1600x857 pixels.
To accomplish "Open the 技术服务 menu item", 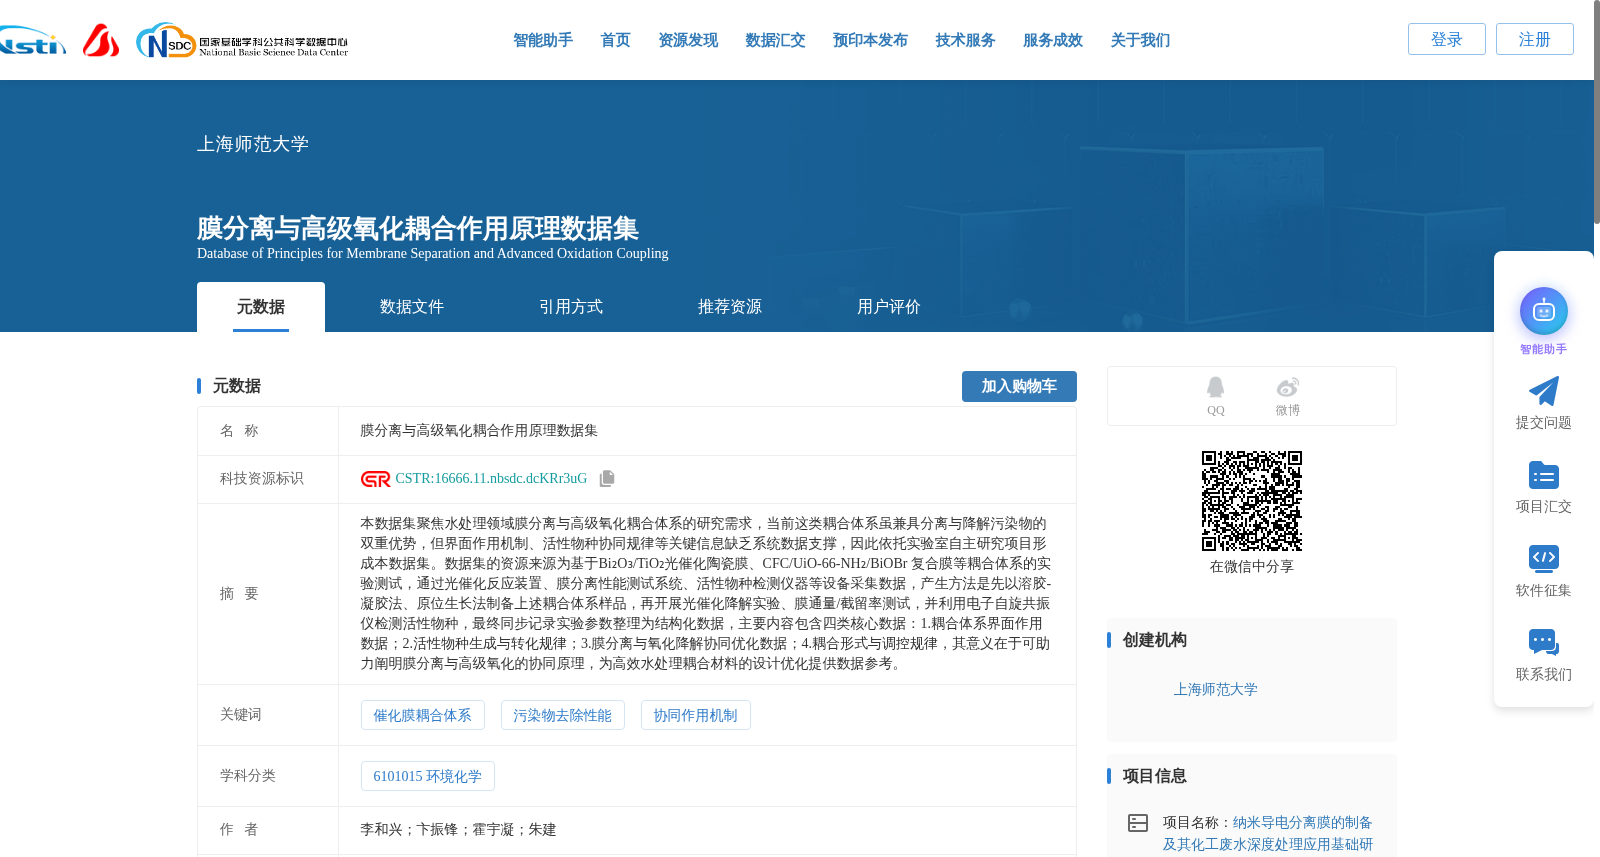I will pyautogui.click(x=965, y=40).
